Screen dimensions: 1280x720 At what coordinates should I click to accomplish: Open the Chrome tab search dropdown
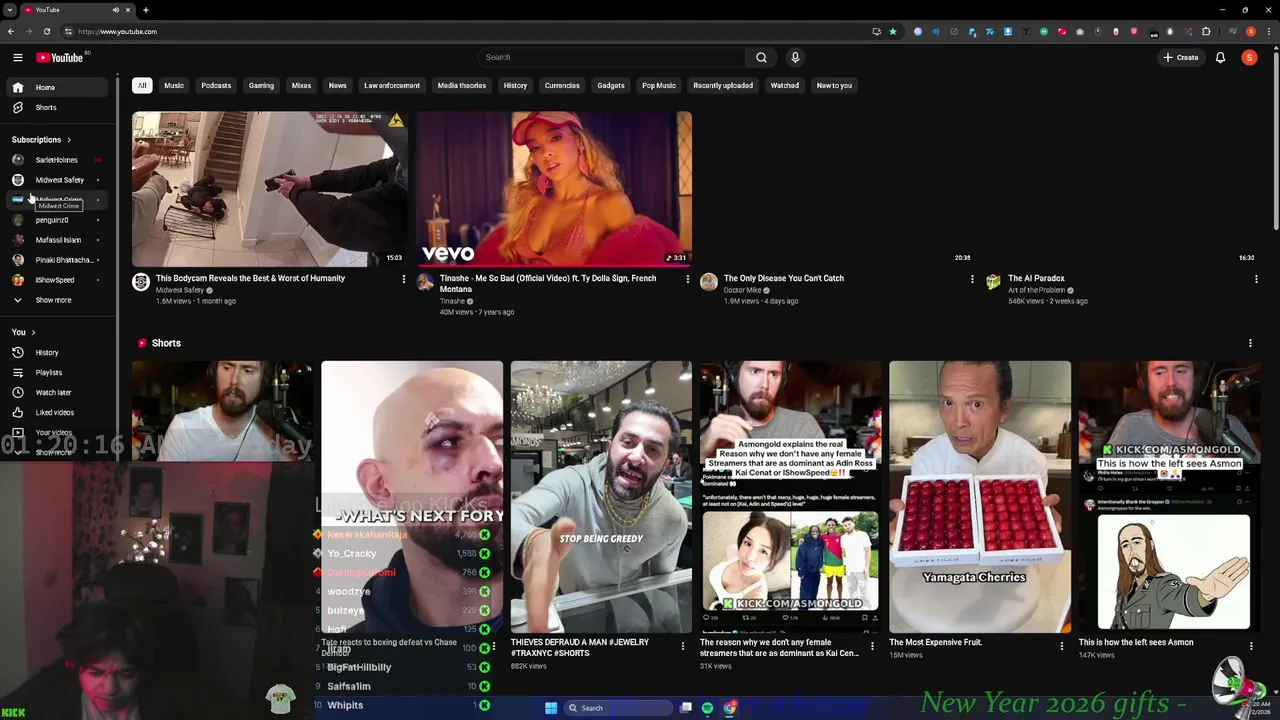pos(10,10)
